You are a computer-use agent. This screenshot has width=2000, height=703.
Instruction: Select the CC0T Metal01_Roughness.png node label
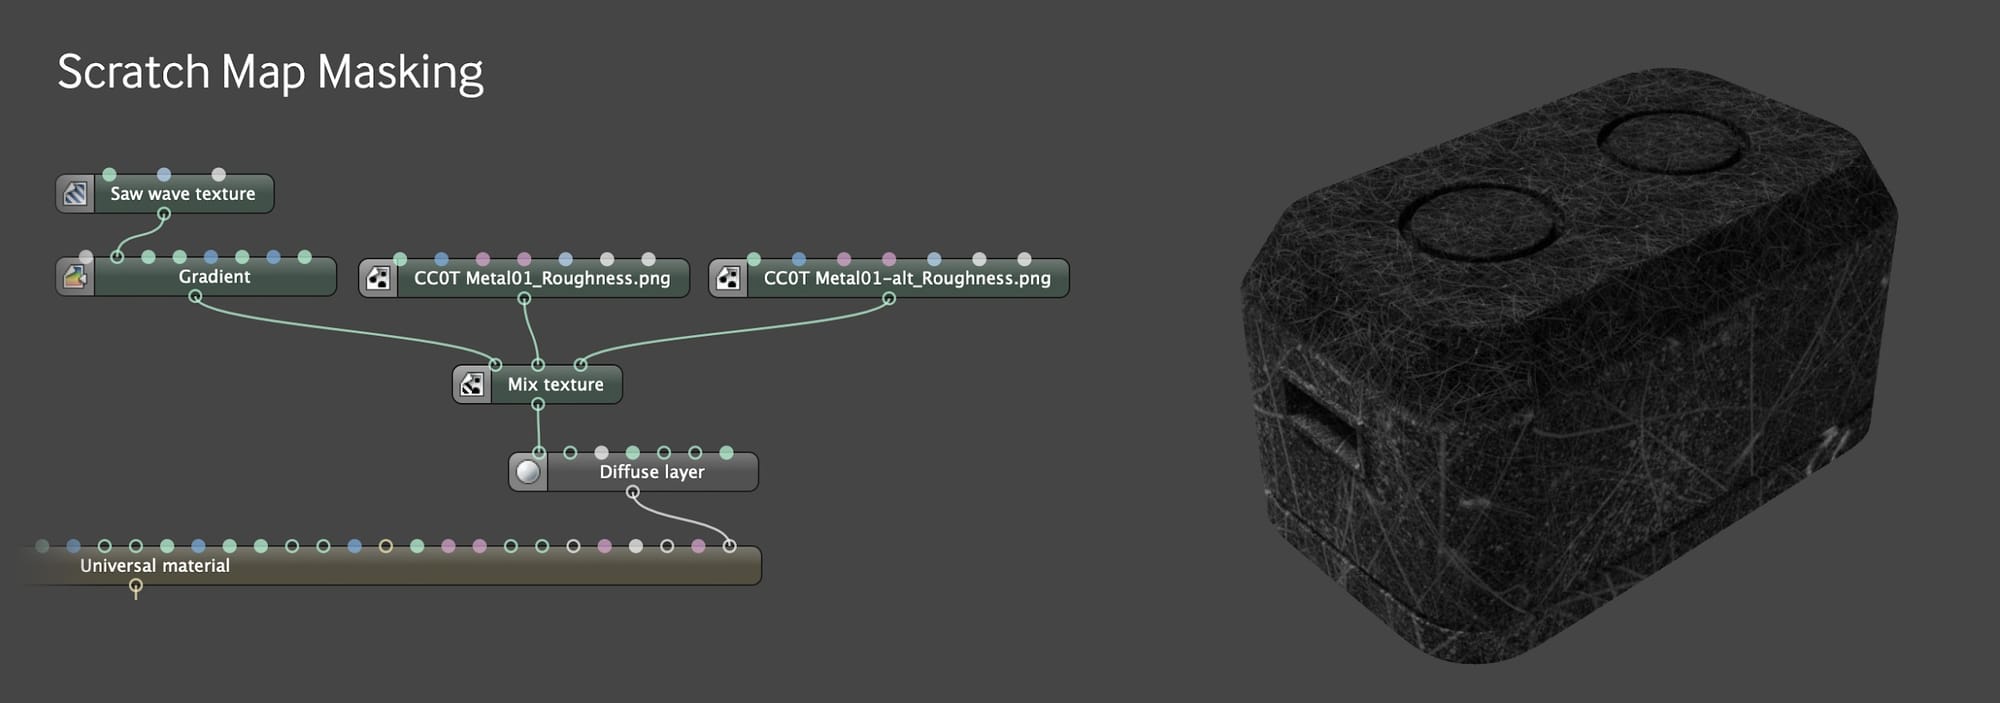click(542, 278)
